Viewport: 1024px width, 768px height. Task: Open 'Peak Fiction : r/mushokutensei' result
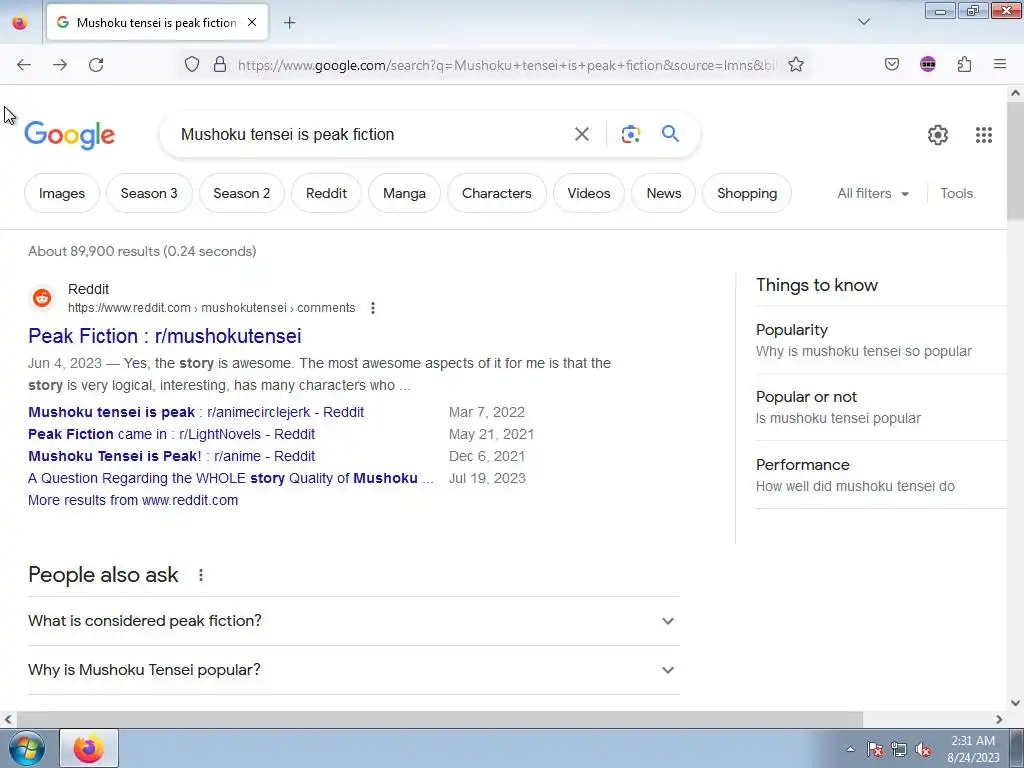pyautogui.click(x=165, y=336)
